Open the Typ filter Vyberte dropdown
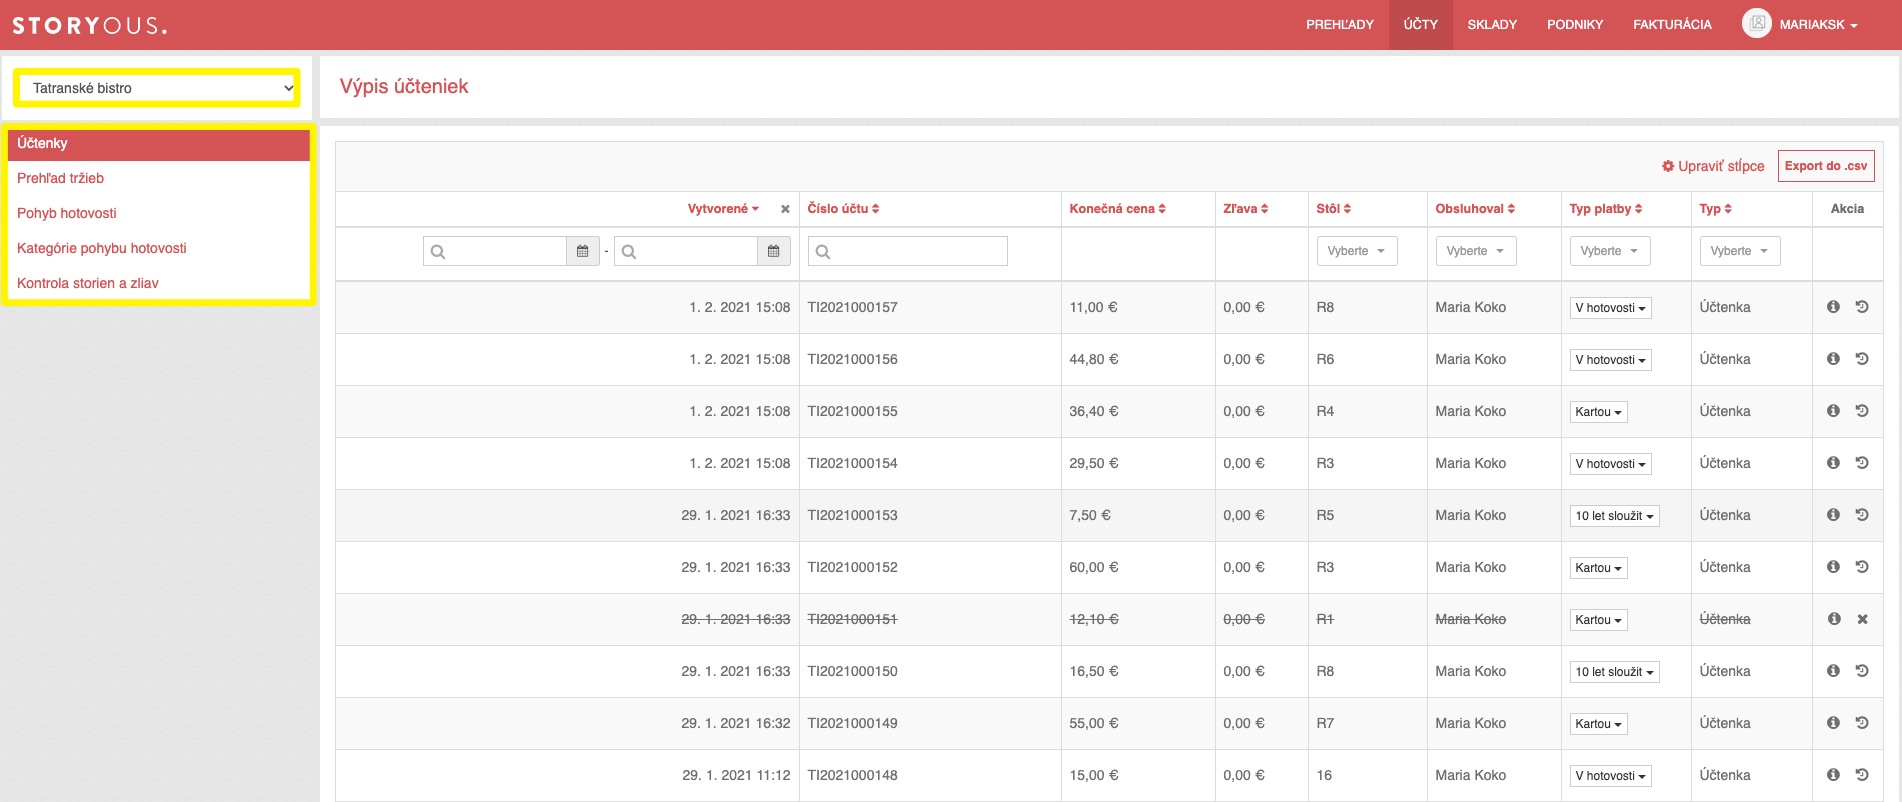The height and width of the screenshot is (802, 1902). point(1740,251)
